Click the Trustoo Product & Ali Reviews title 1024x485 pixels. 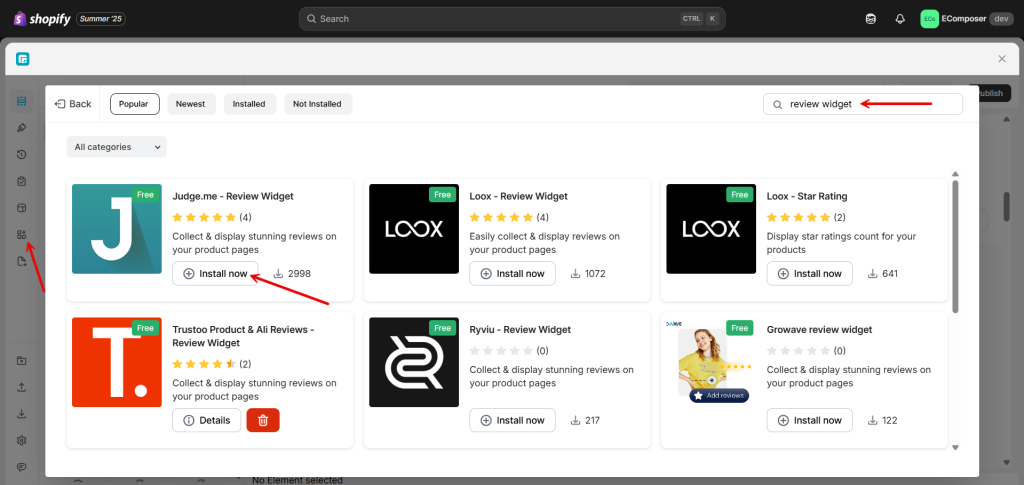[x=244, y=336]
